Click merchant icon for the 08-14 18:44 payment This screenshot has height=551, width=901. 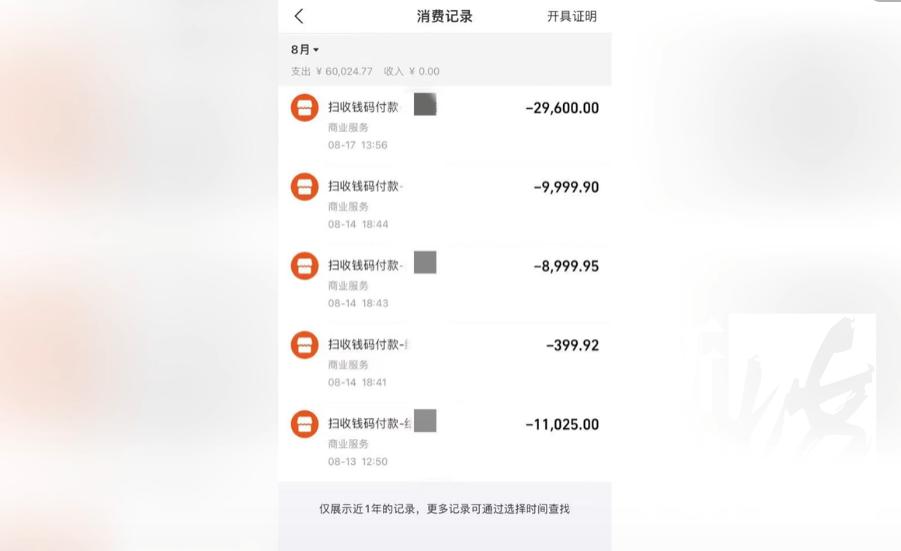coord(304,186)
